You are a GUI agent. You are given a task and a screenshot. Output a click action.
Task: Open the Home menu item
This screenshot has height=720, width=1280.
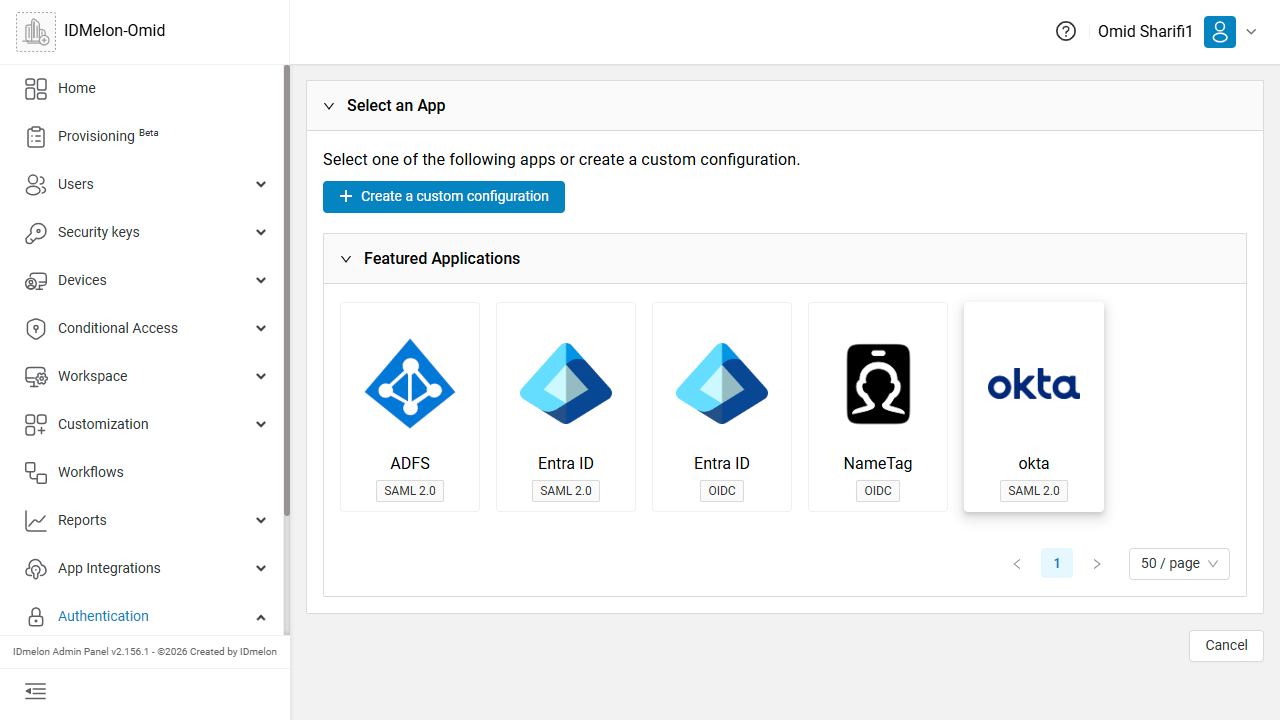(142, 88)
